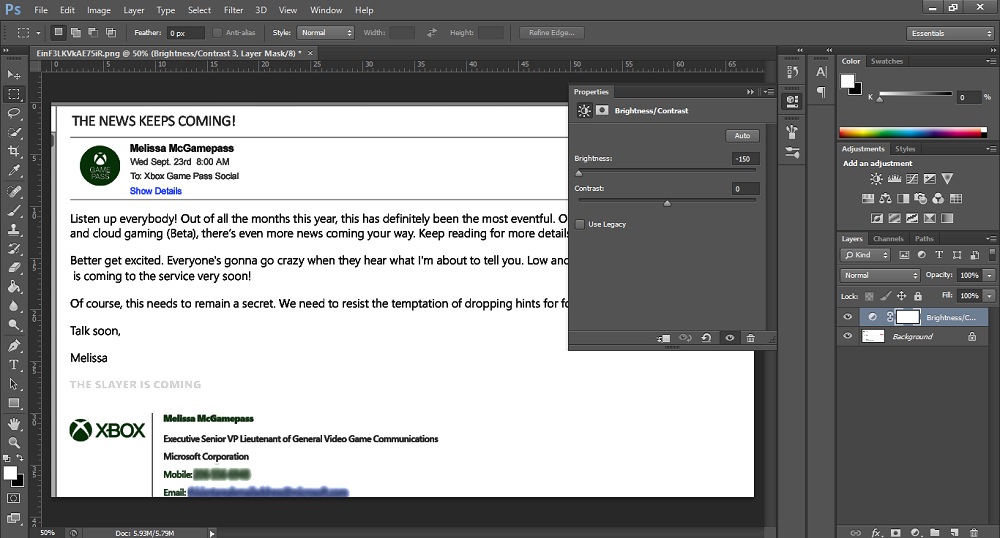Switch to the Styles tab
The height and width of the screenshot is (538, 1000).
pyautogui.click(x=905, y=149)
